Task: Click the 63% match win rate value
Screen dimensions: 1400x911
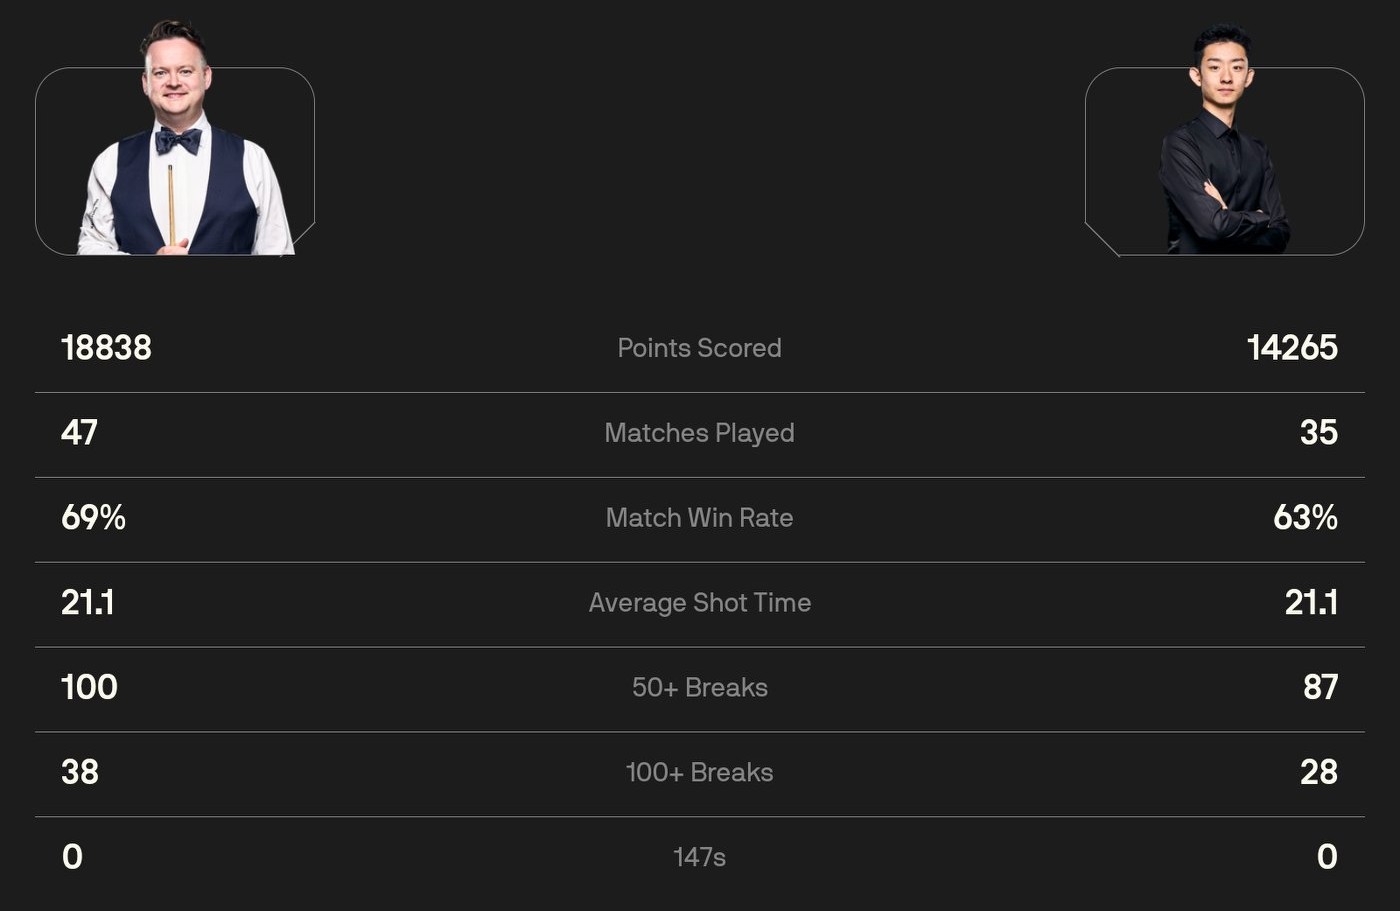Action: point(1305,518)
